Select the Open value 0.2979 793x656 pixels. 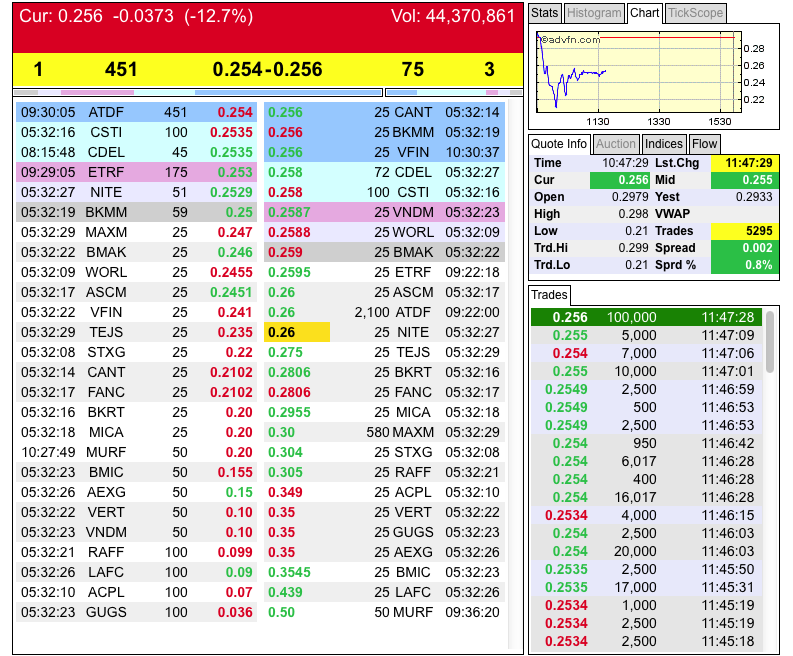click(x=630, y=197)
